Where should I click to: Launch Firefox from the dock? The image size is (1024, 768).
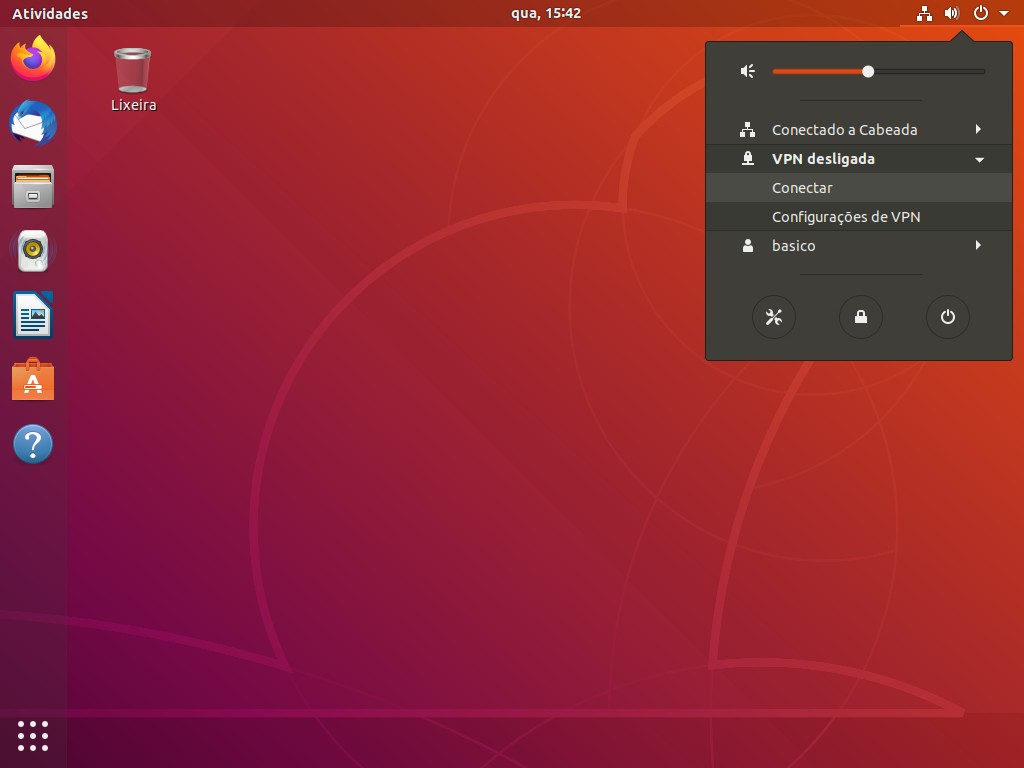click(x=33, y=58)
